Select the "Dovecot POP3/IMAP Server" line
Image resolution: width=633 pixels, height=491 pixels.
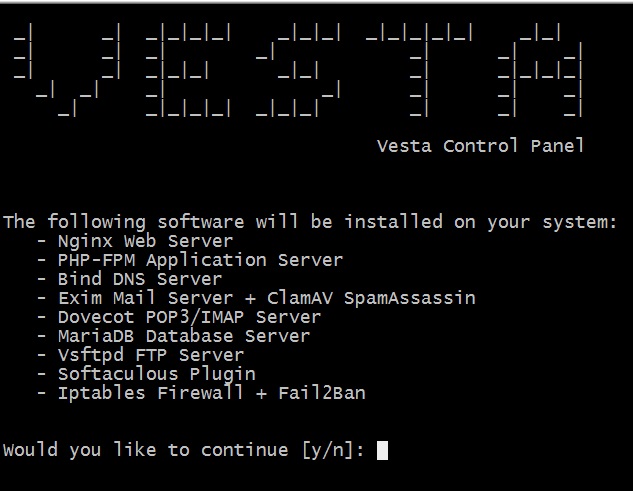coord(189,317)
